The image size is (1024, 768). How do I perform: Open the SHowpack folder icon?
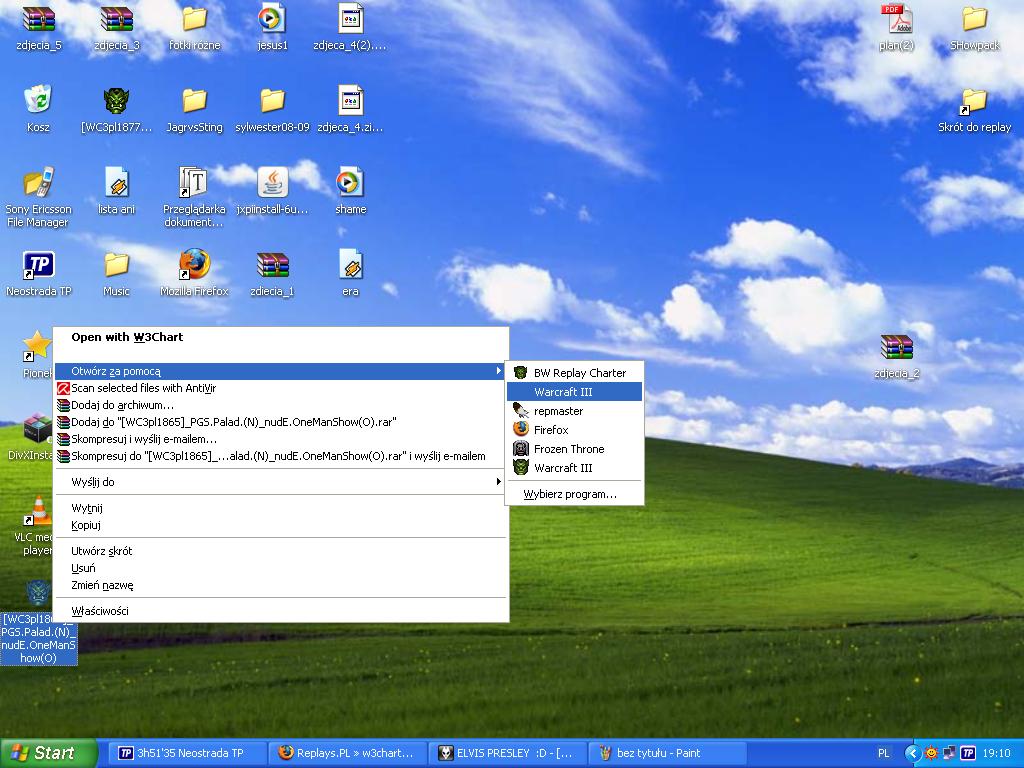tap(974, 20)
